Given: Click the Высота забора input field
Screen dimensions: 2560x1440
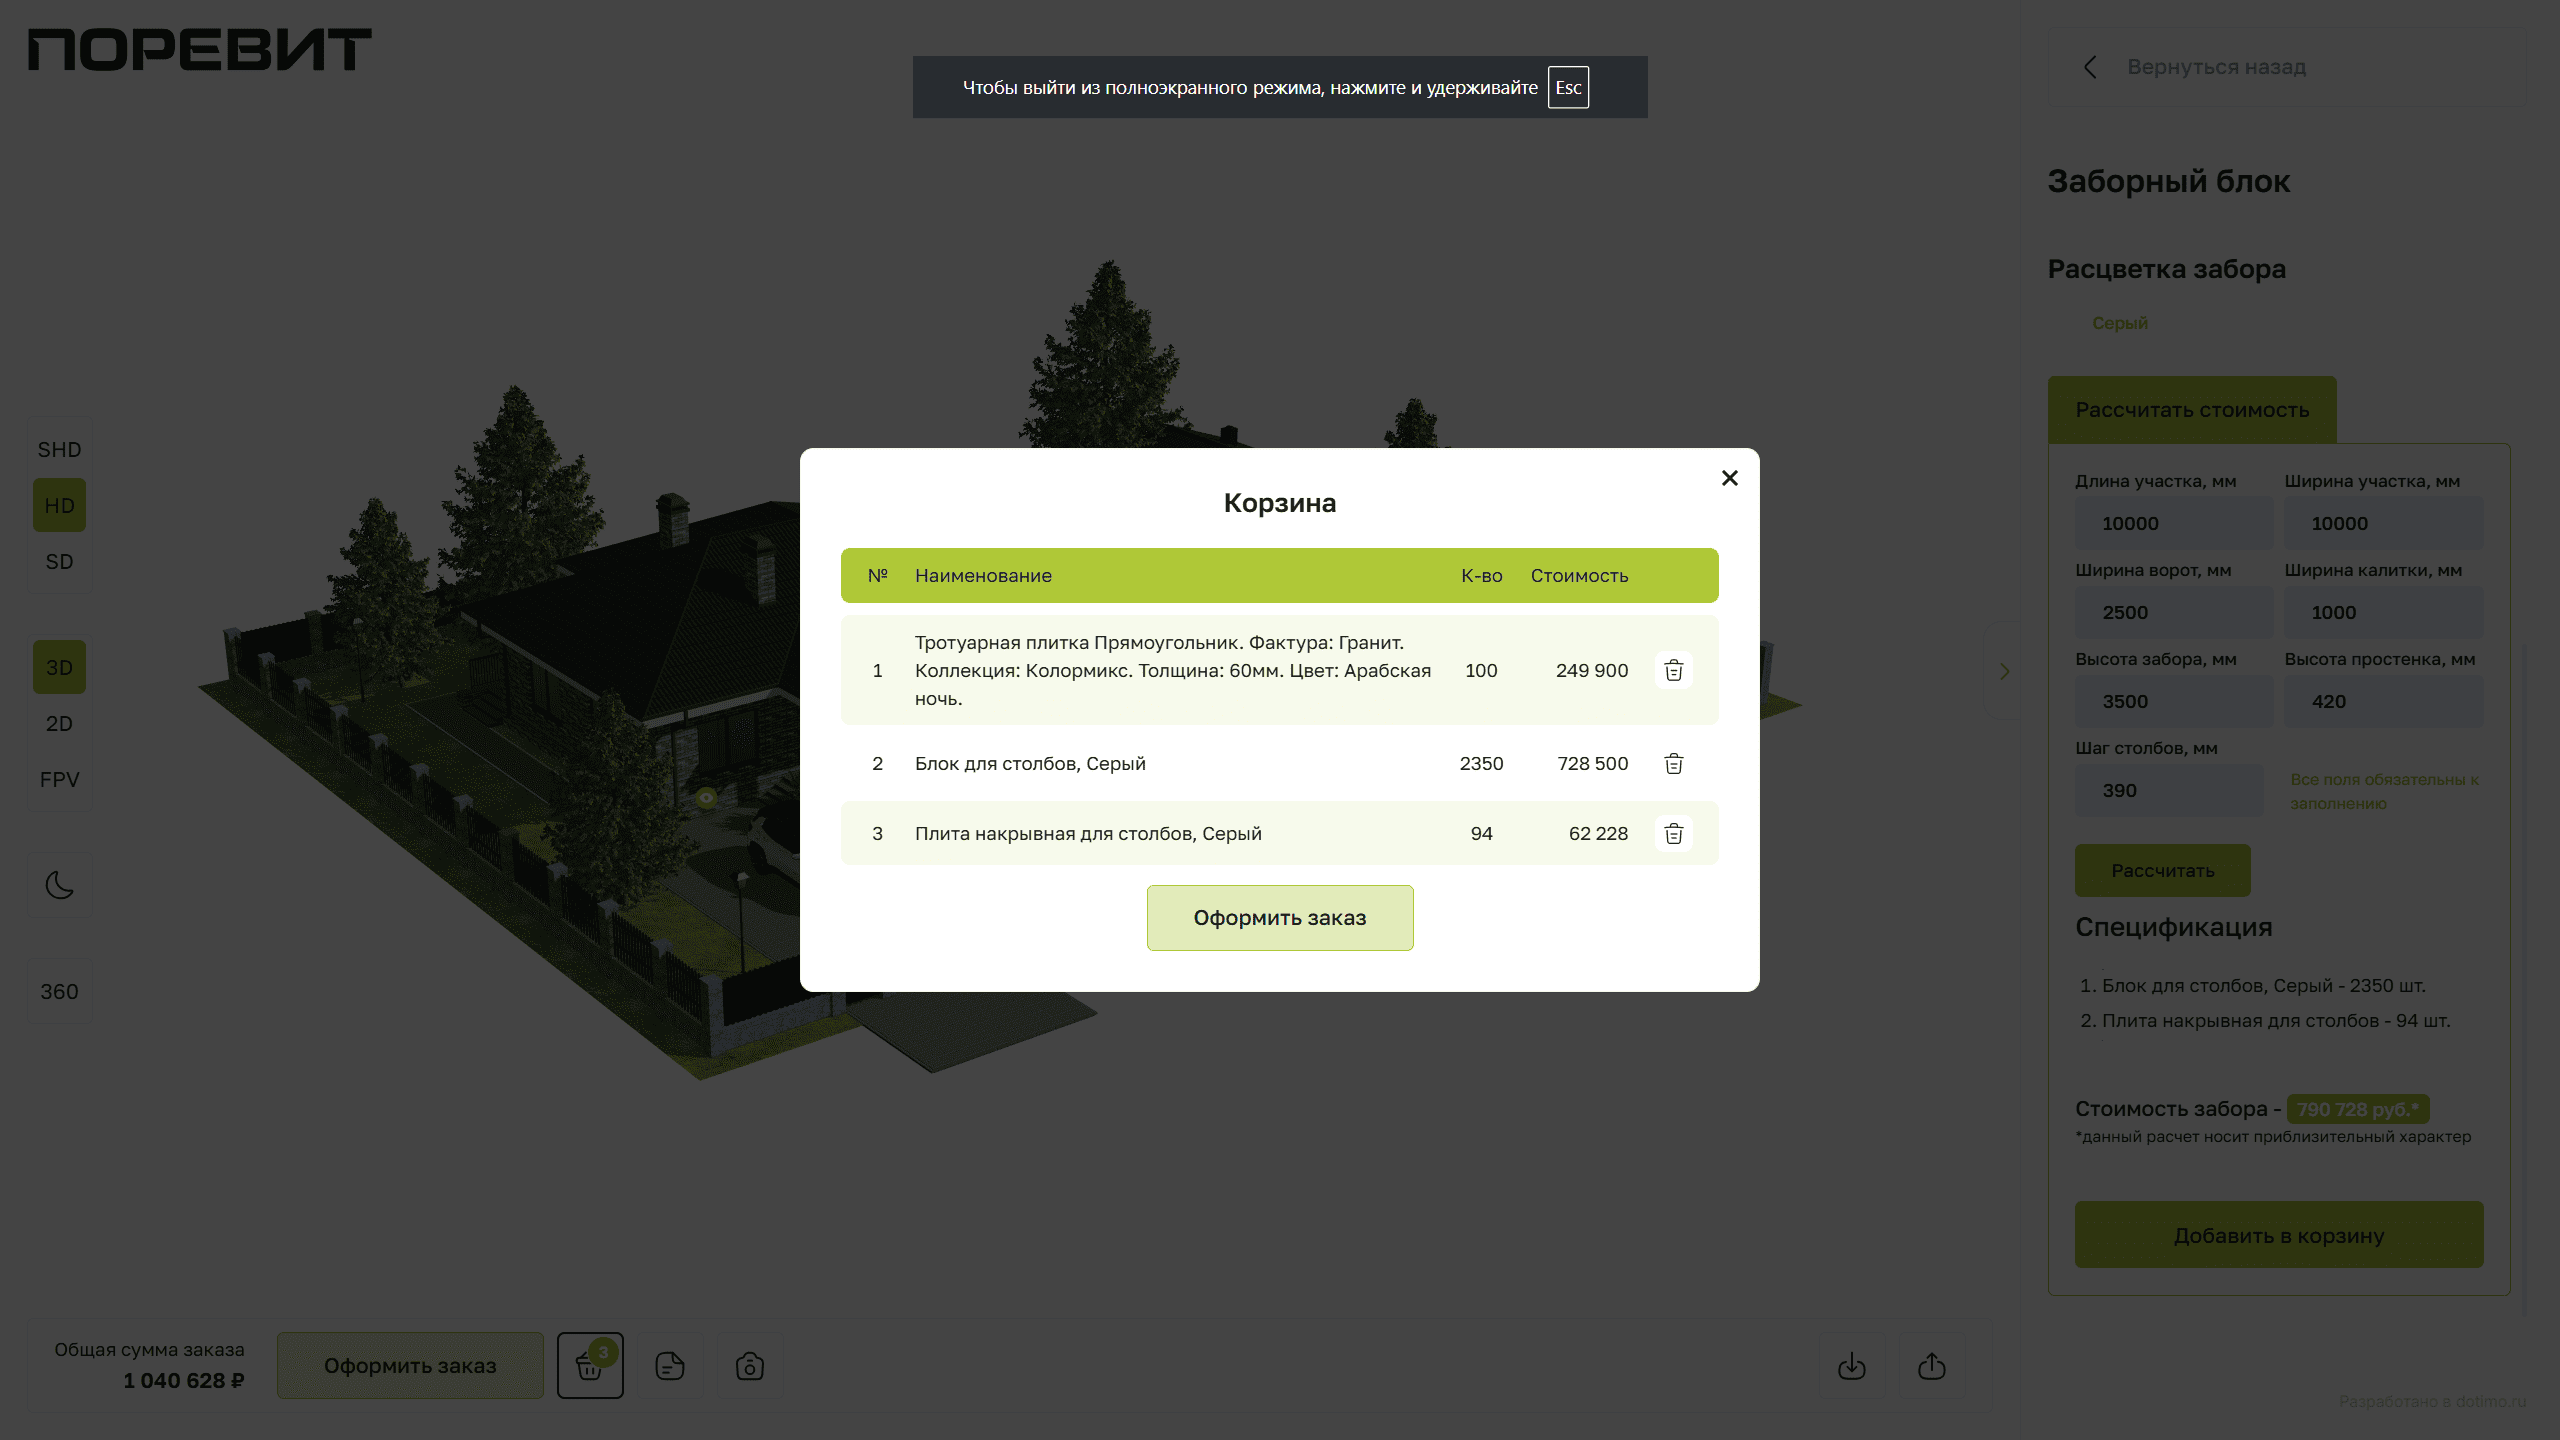Looking at the screenshot, I should [x=2173, y=702].
